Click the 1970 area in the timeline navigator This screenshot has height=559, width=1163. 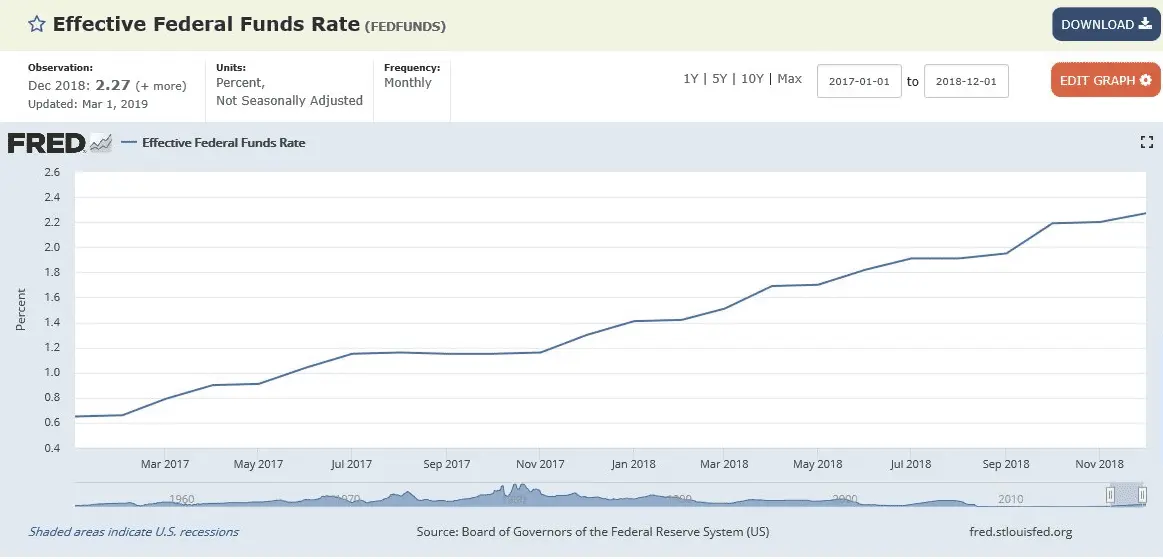[x=348, y=497]
